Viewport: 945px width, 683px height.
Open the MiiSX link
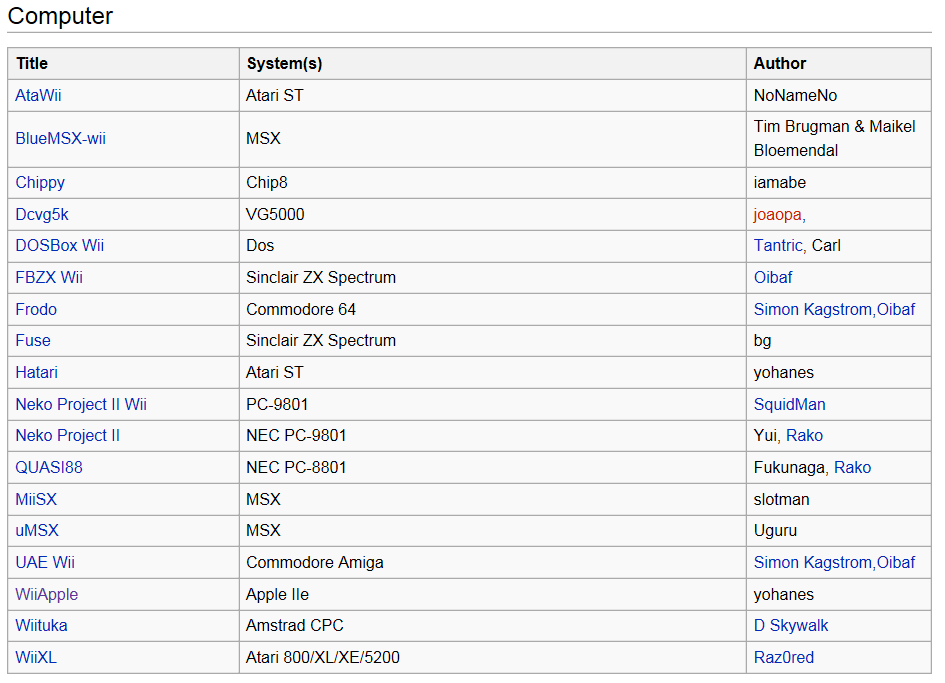click(x=36, y=500)
